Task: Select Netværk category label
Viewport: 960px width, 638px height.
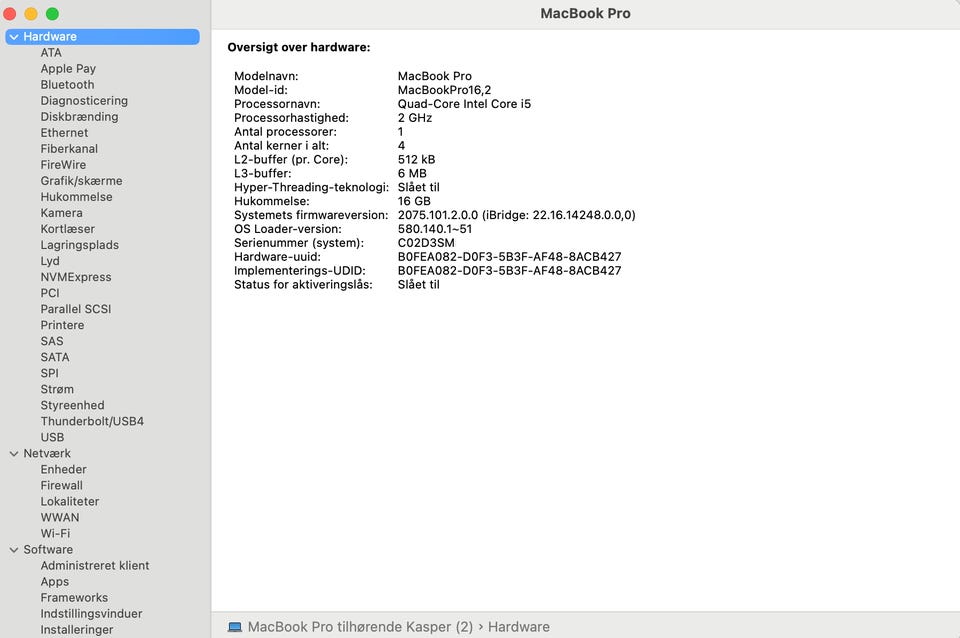Action: [47, 454]
